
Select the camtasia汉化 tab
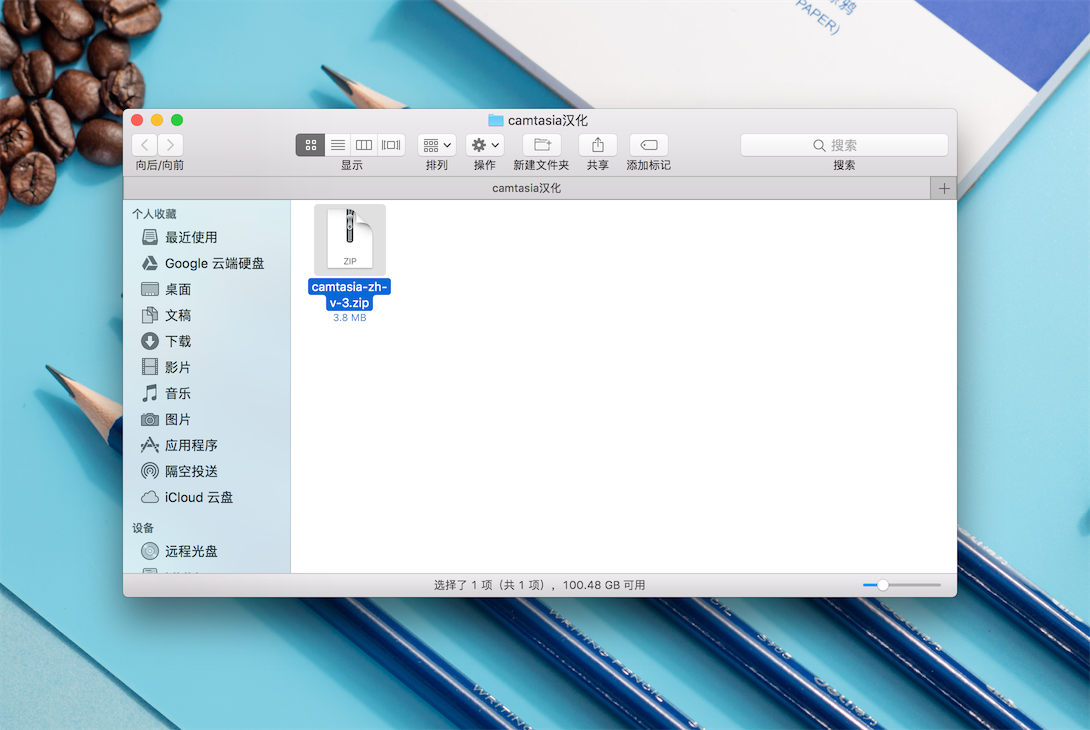[526, 188]
